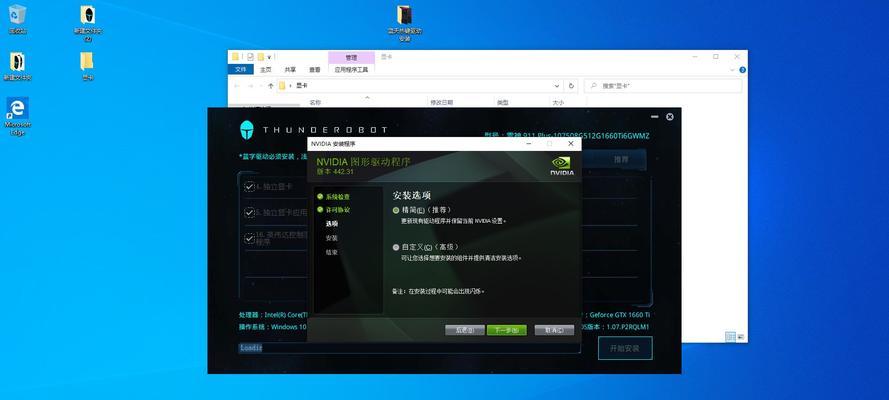Open the 应用程序工具 ribbon tab
This screenshot has height=400, width=889.
(351, 70)
